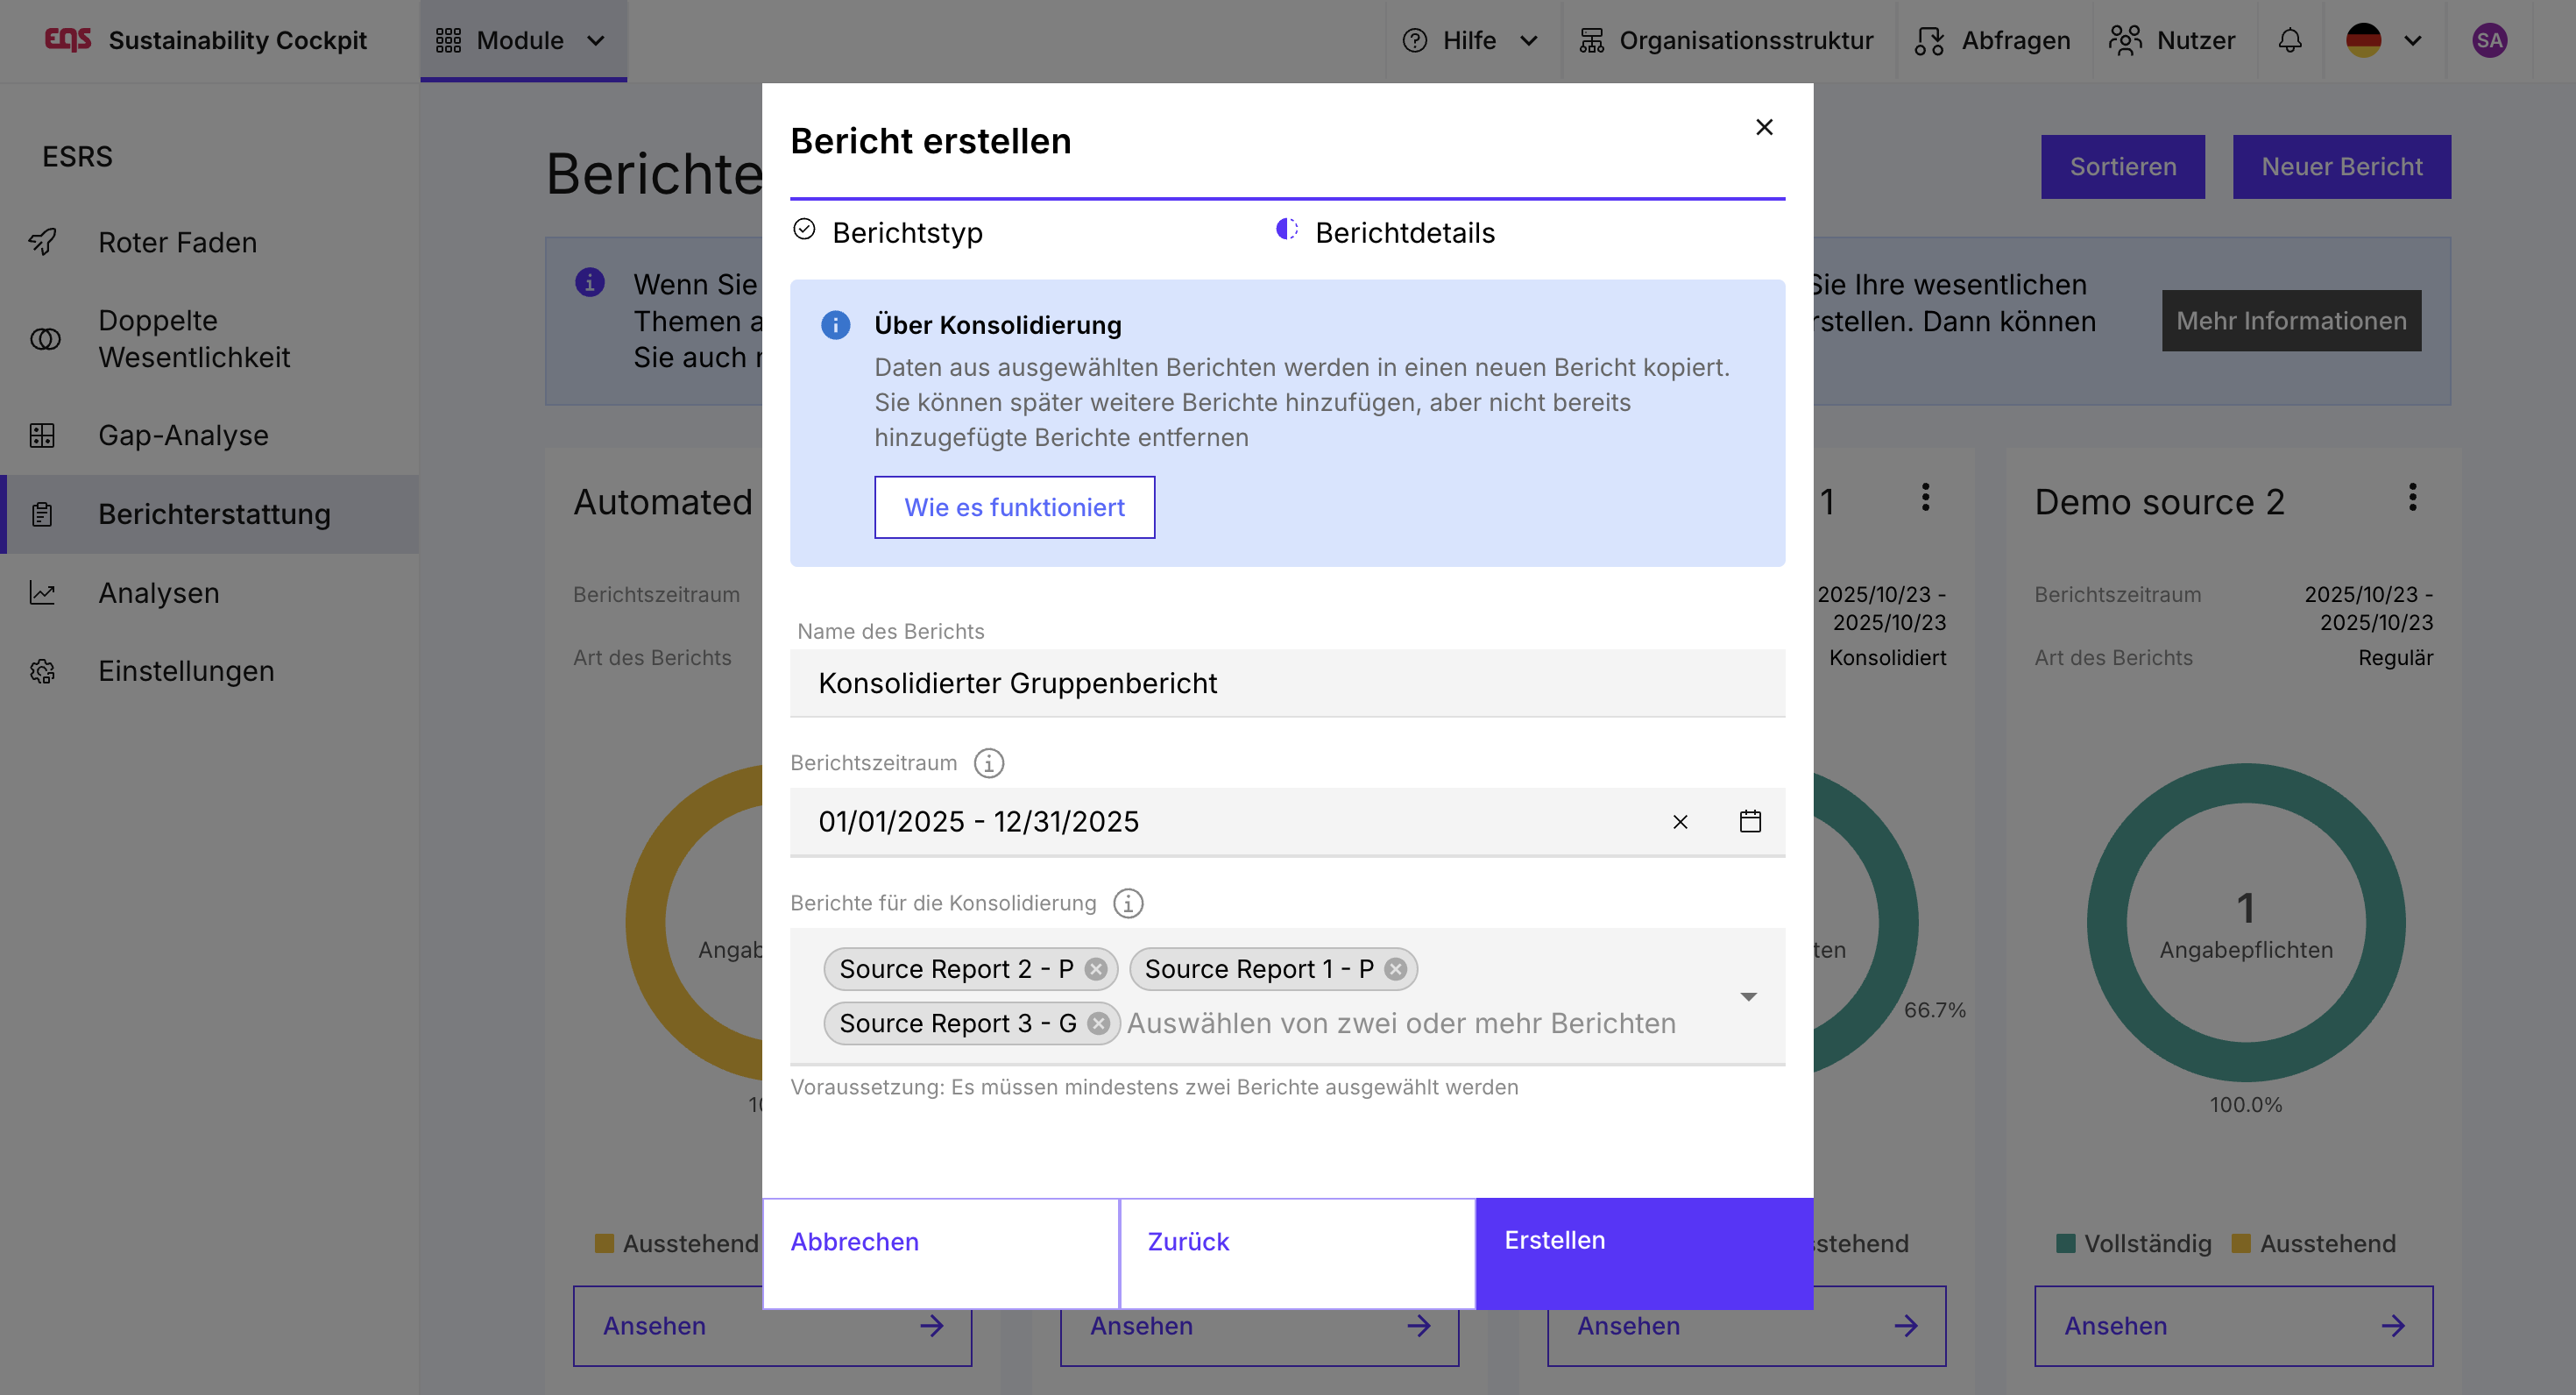Remove the Source Report 3 - G chip
The image size is (2576, 1395).
click(x=1098, y=1023)
